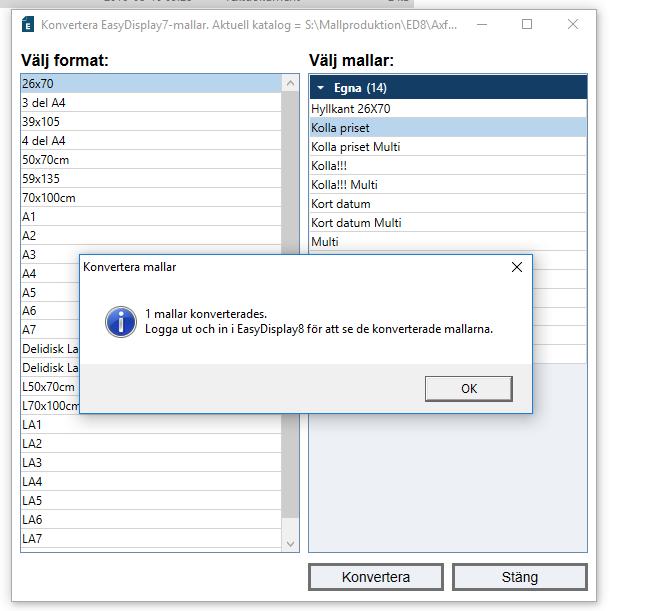Select format 3 del A4
651x611 pixels.
tap(151, 103)
